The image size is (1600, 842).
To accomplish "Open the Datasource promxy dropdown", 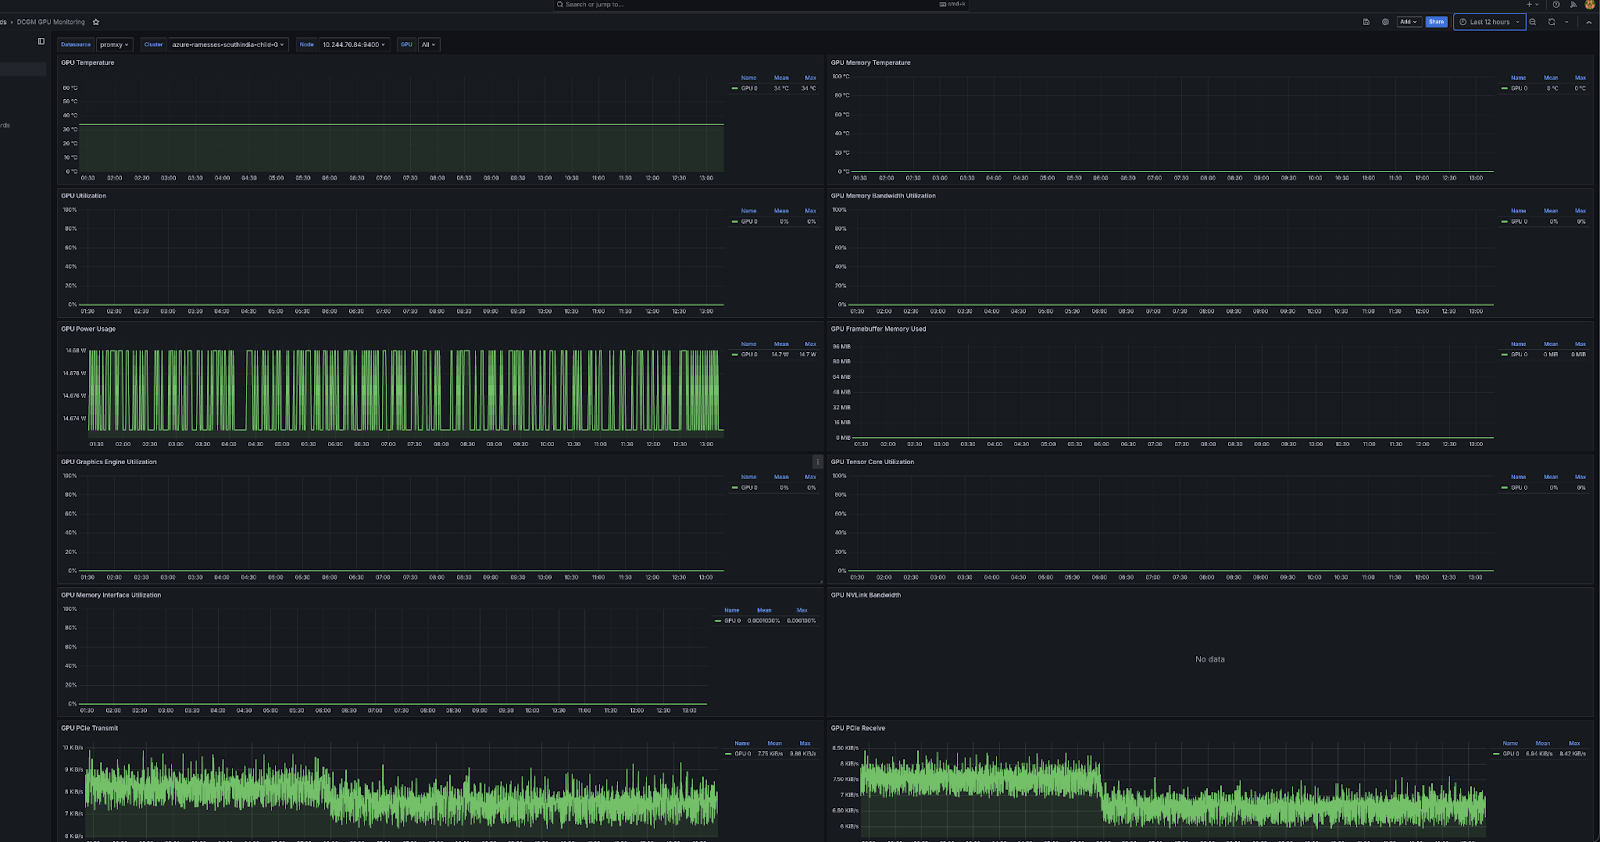I will tap(114, 45).
